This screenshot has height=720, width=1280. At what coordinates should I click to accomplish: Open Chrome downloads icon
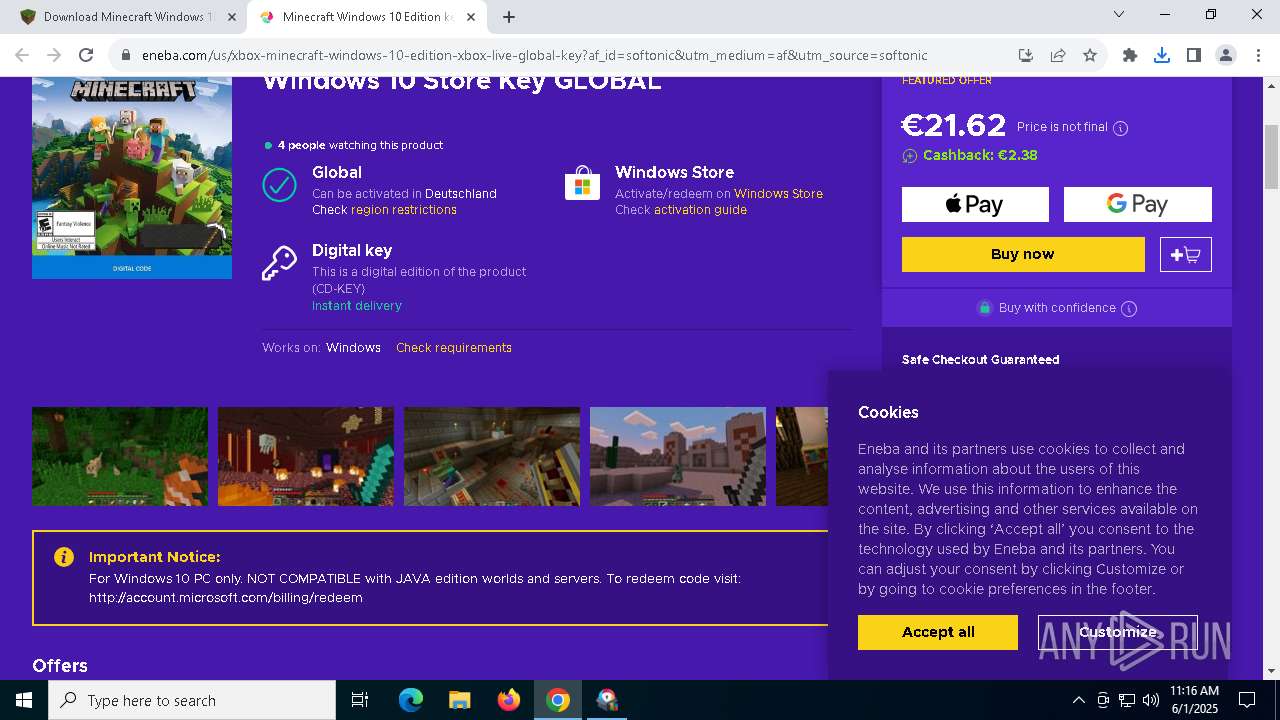(1162, 56)
